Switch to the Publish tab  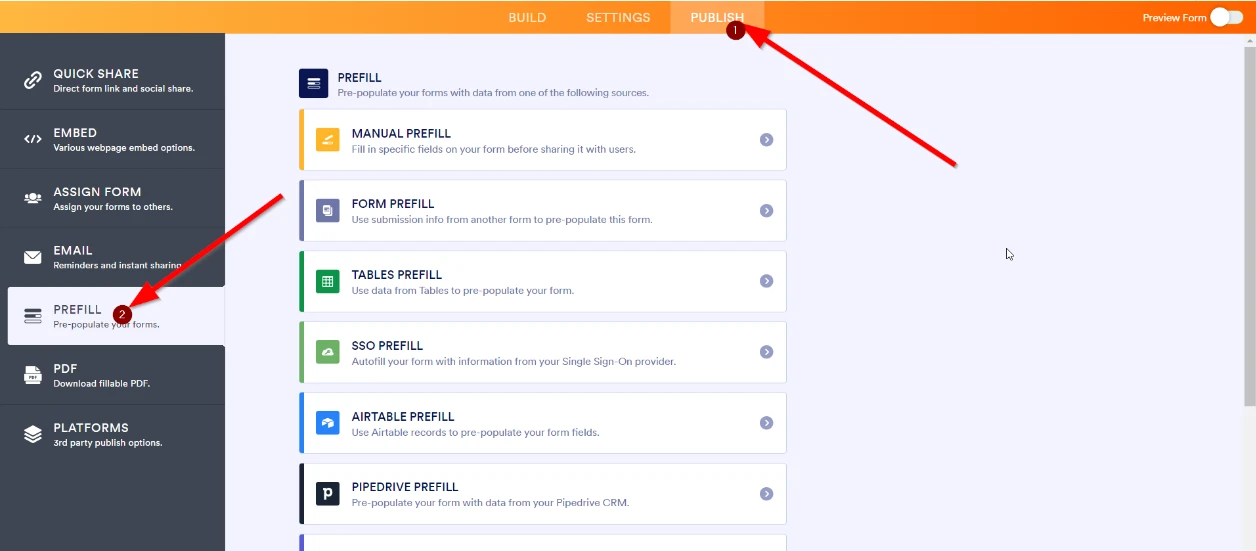point(717,17)
